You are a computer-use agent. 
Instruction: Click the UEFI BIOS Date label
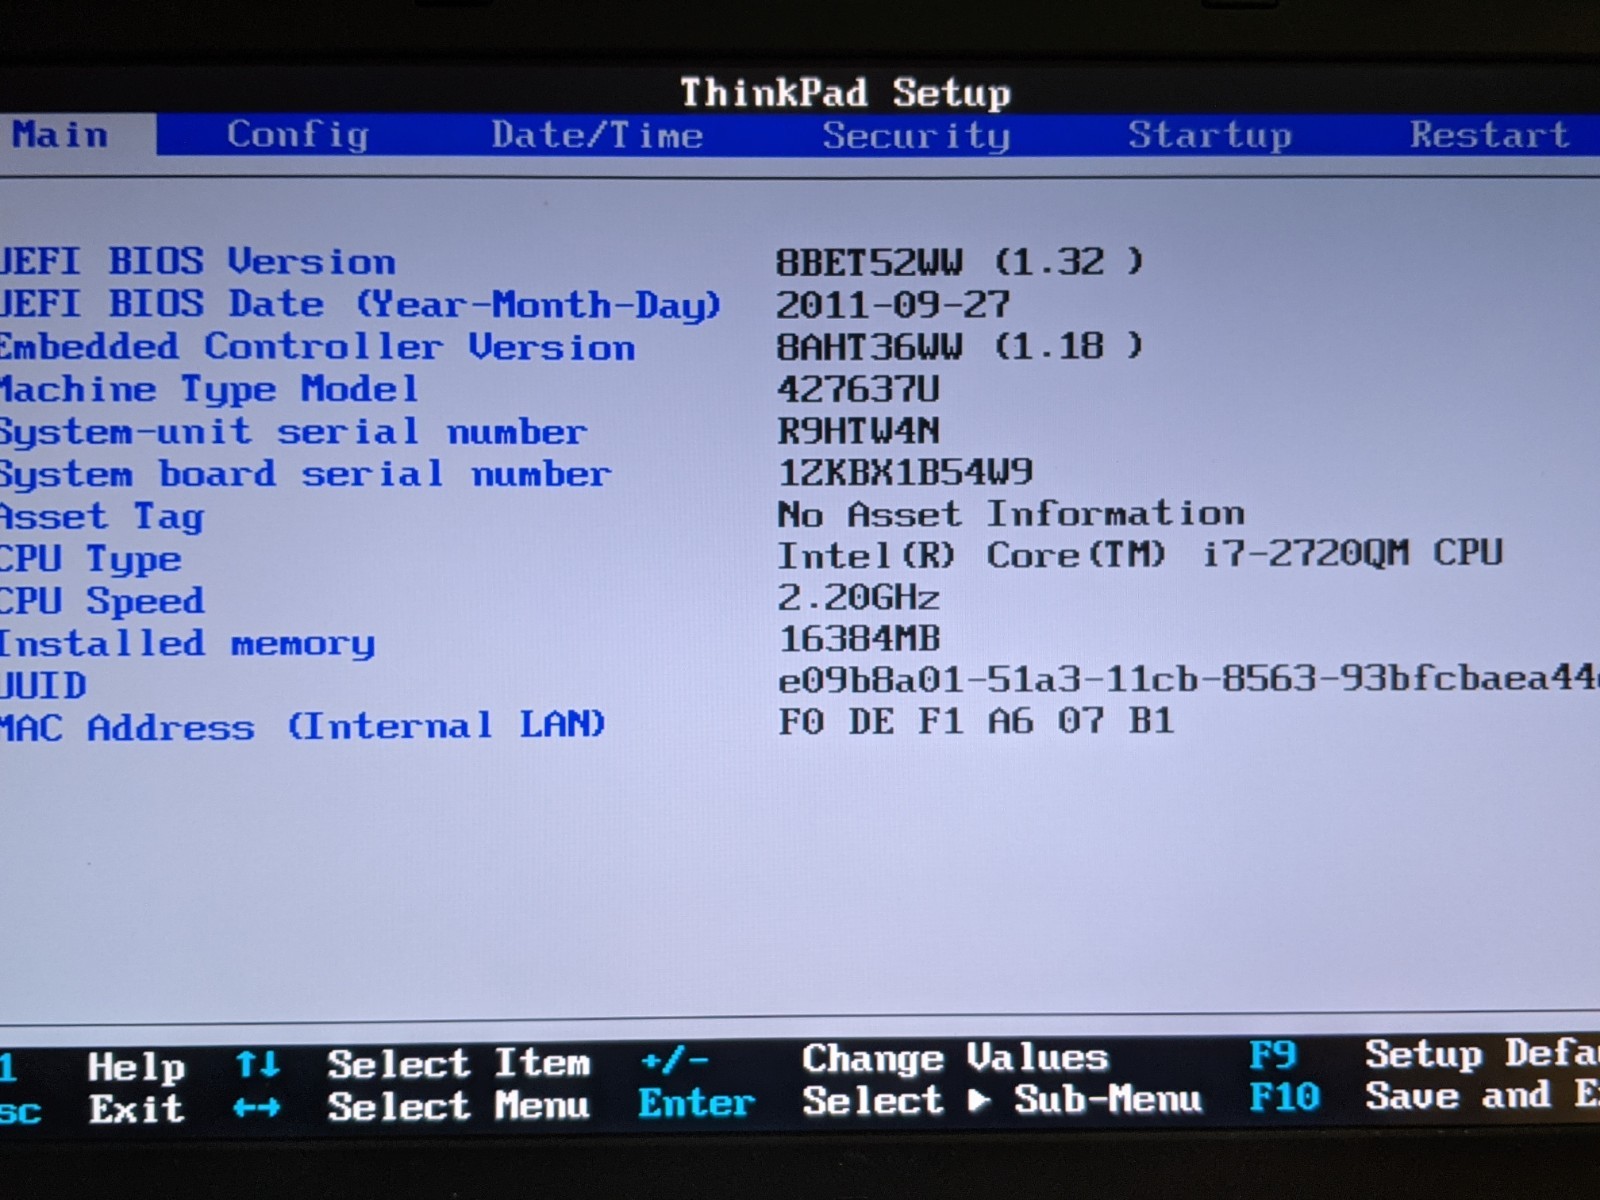(x=360, y=304)
